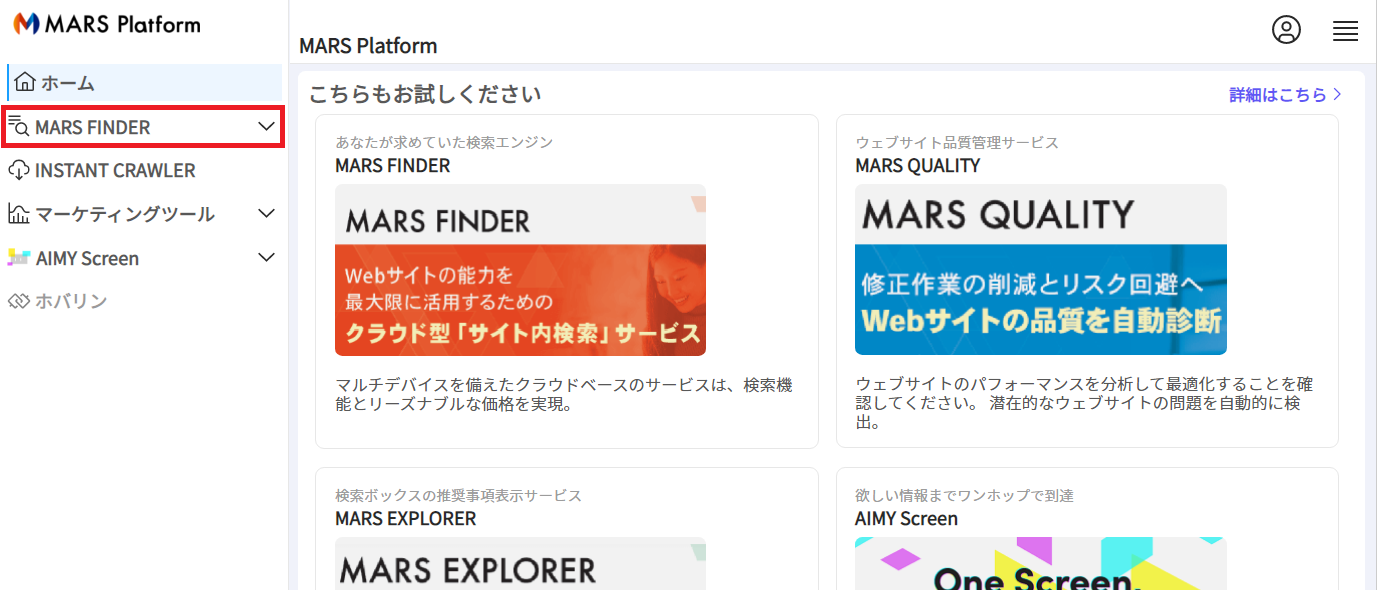Viewport: 1377px width, 590px height.
Task: Click the こちらもお試しください heading
Action: 425,95
